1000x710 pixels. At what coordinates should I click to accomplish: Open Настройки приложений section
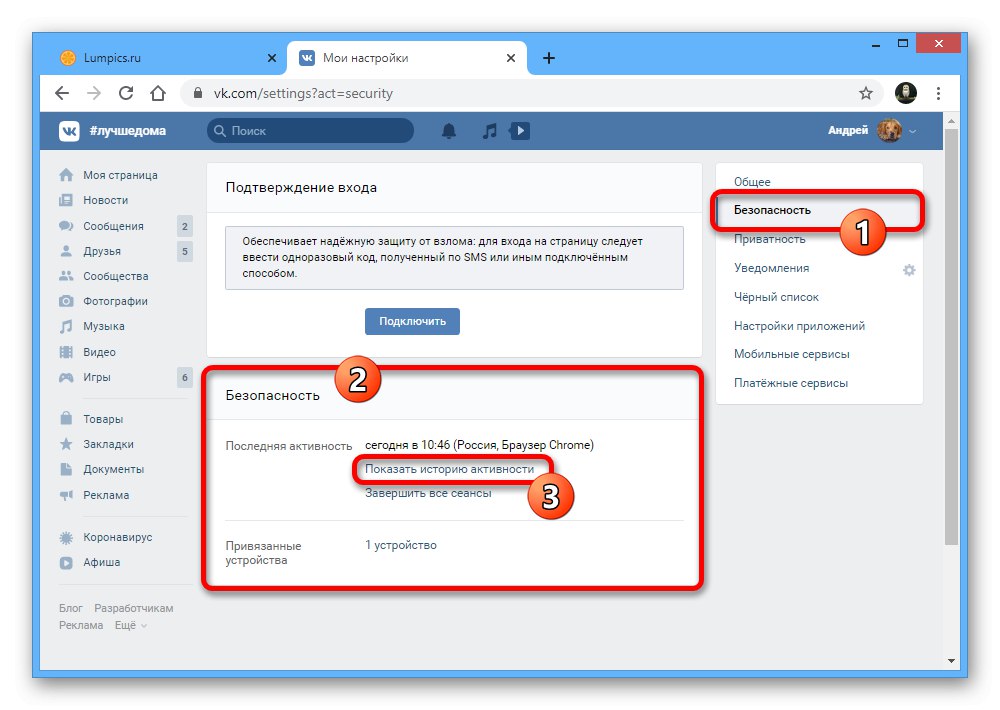(x=799, y=326)
